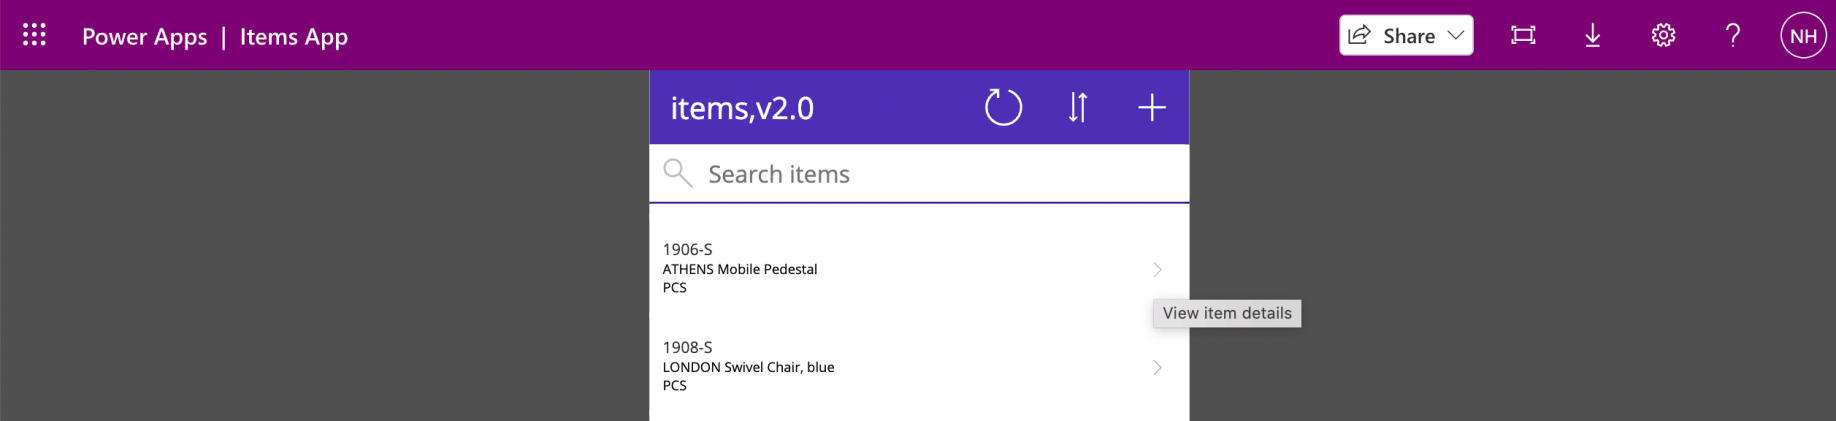
Task: Click the items,v2.0 header title
Action: 742,108
